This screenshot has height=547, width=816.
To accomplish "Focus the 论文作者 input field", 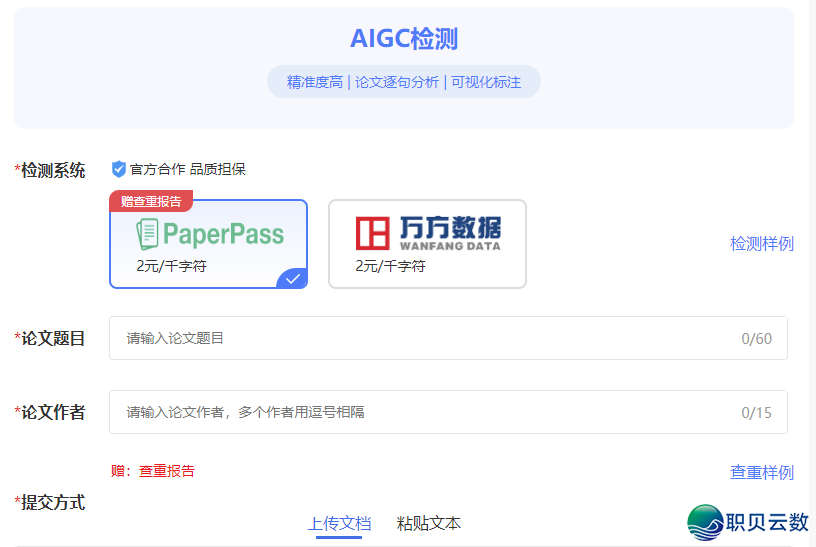I will (x=448, y=412).
